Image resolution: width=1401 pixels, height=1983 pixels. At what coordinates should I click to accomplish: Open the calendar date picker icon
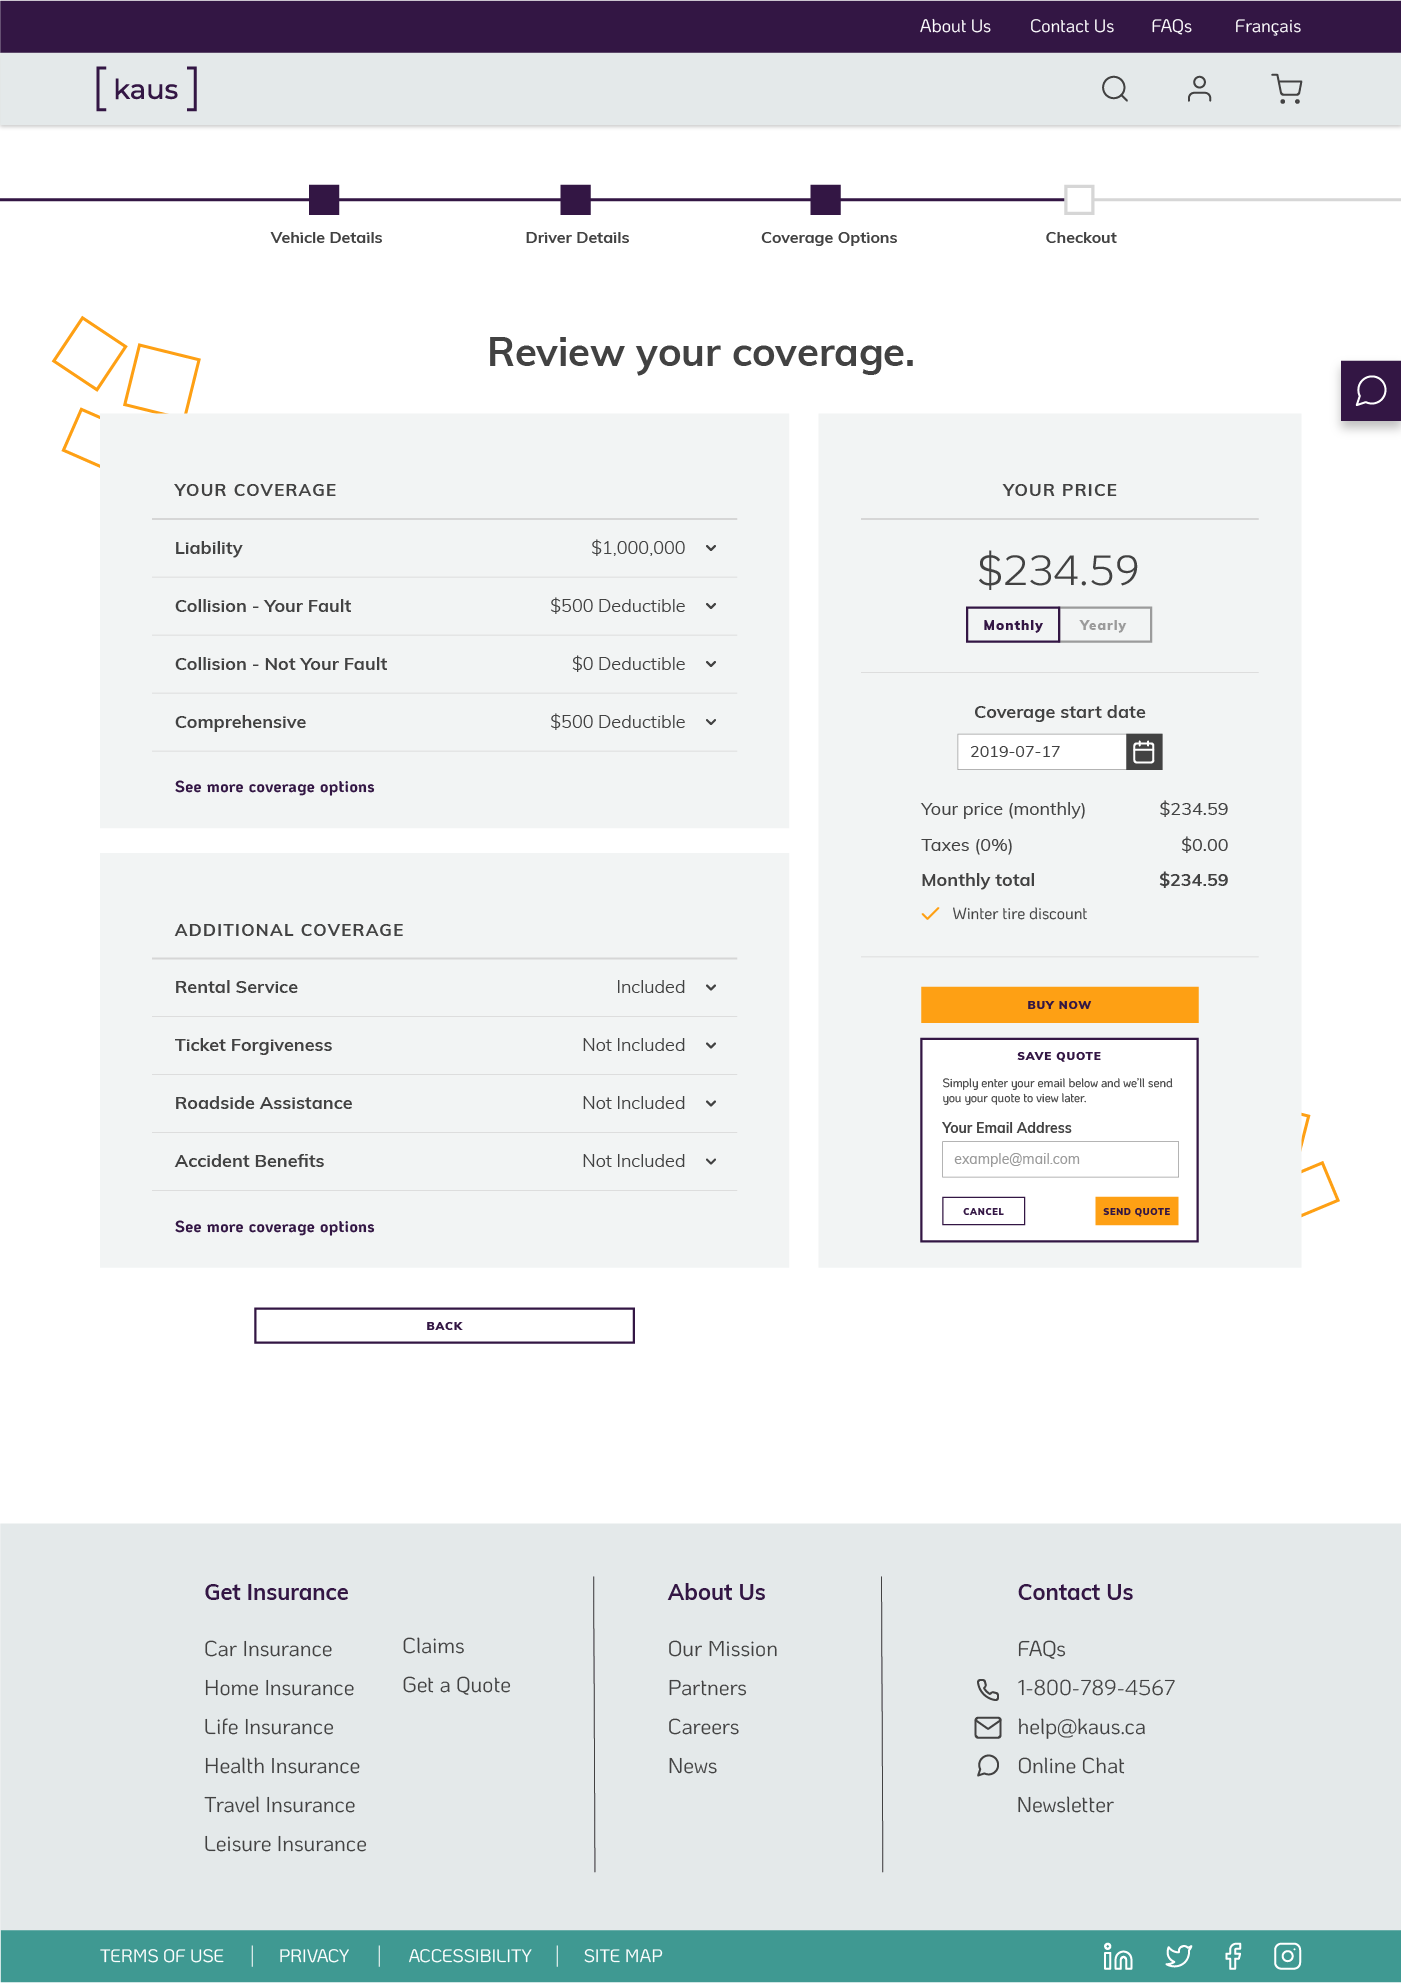click(x=1144, y=752)
